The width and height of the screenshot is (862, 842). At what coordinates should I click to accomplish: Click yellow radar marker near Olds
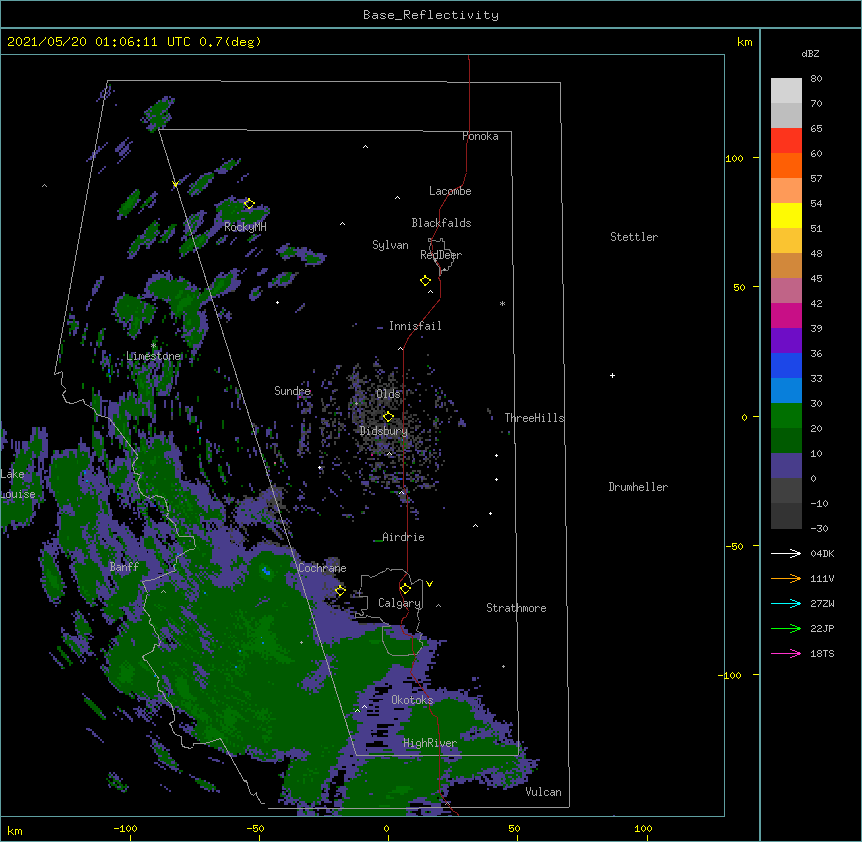coord(388,417)
